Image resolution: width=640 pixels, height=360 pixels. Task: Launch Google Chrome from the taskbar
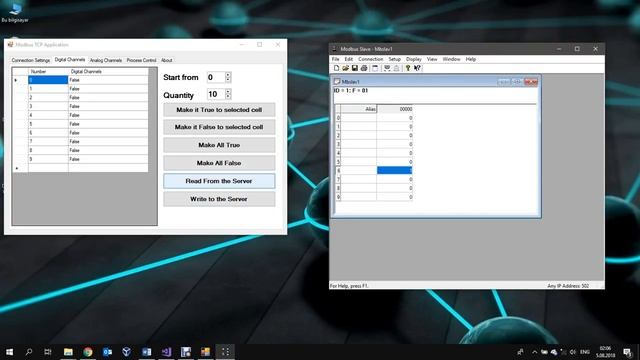[88, 352]
